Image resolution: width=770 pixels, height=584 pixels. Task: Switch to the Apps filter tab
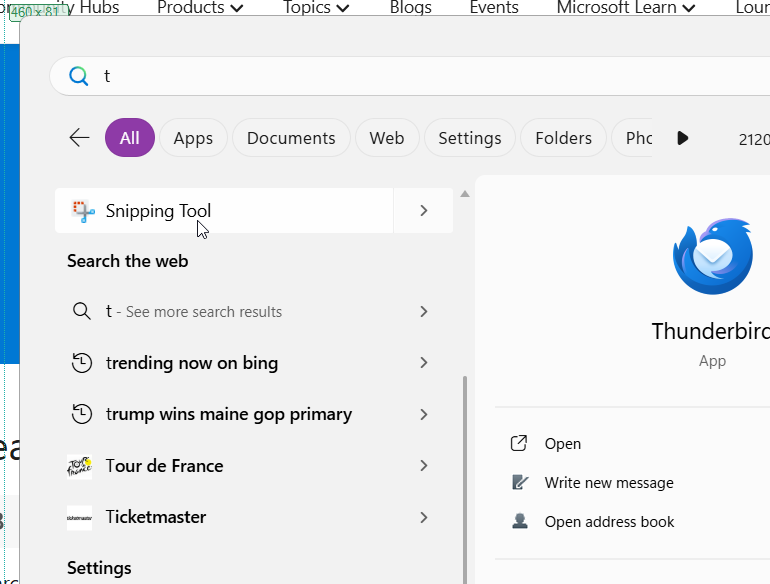tap(193, 138)
